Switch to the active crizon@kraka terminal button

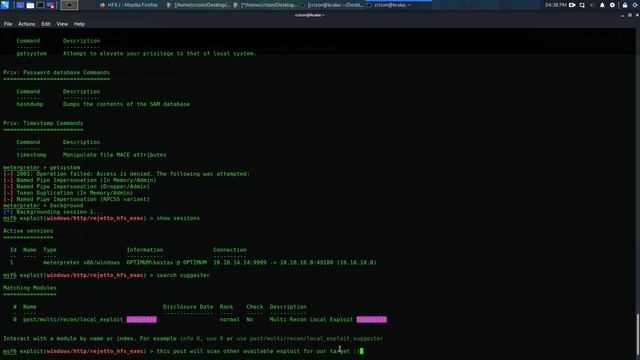tap(398, 5)
